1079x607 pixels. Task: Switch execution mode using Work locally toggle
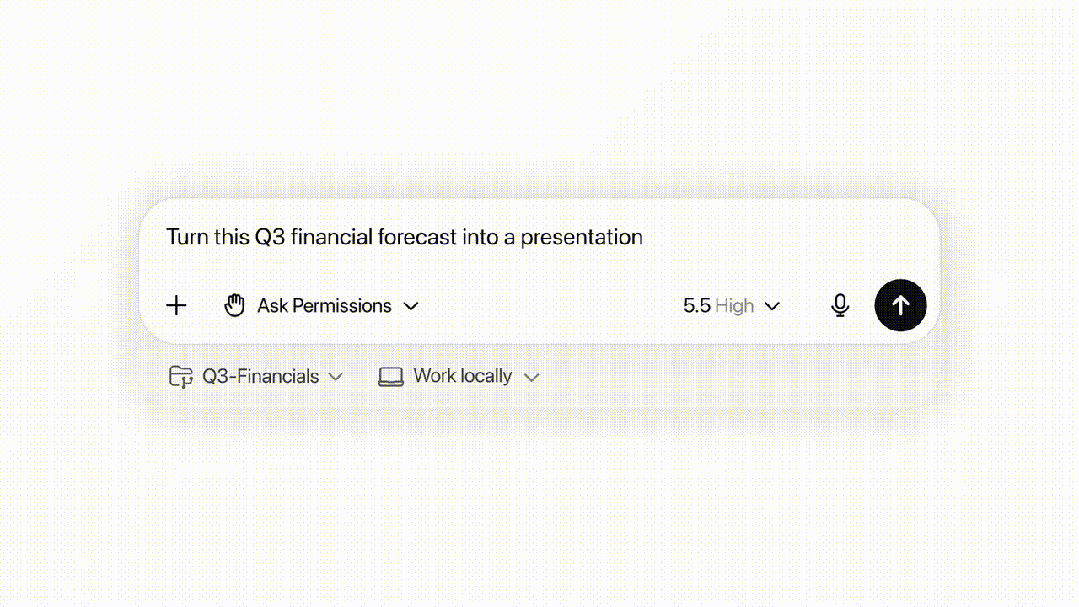point(458,376)
